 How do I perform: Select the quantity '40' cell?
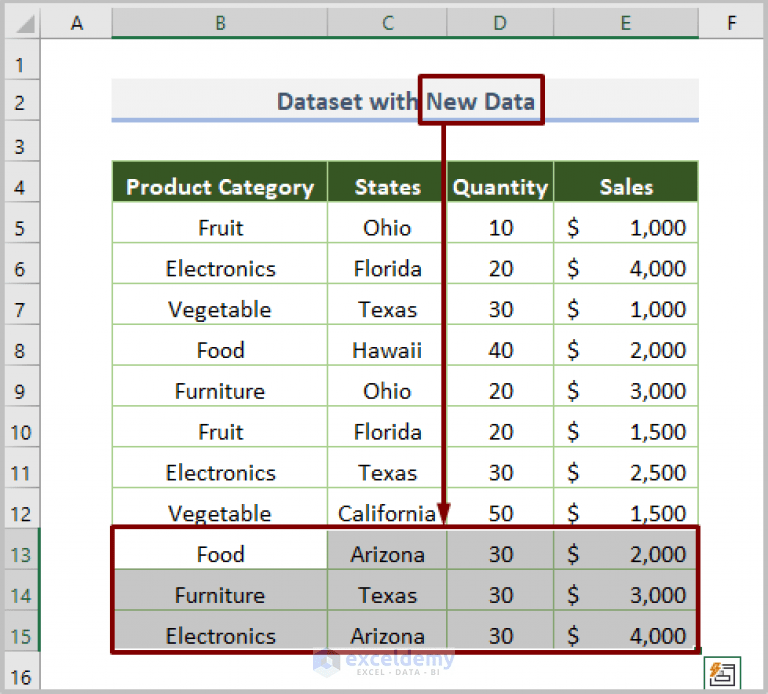(x=500, y=345)
